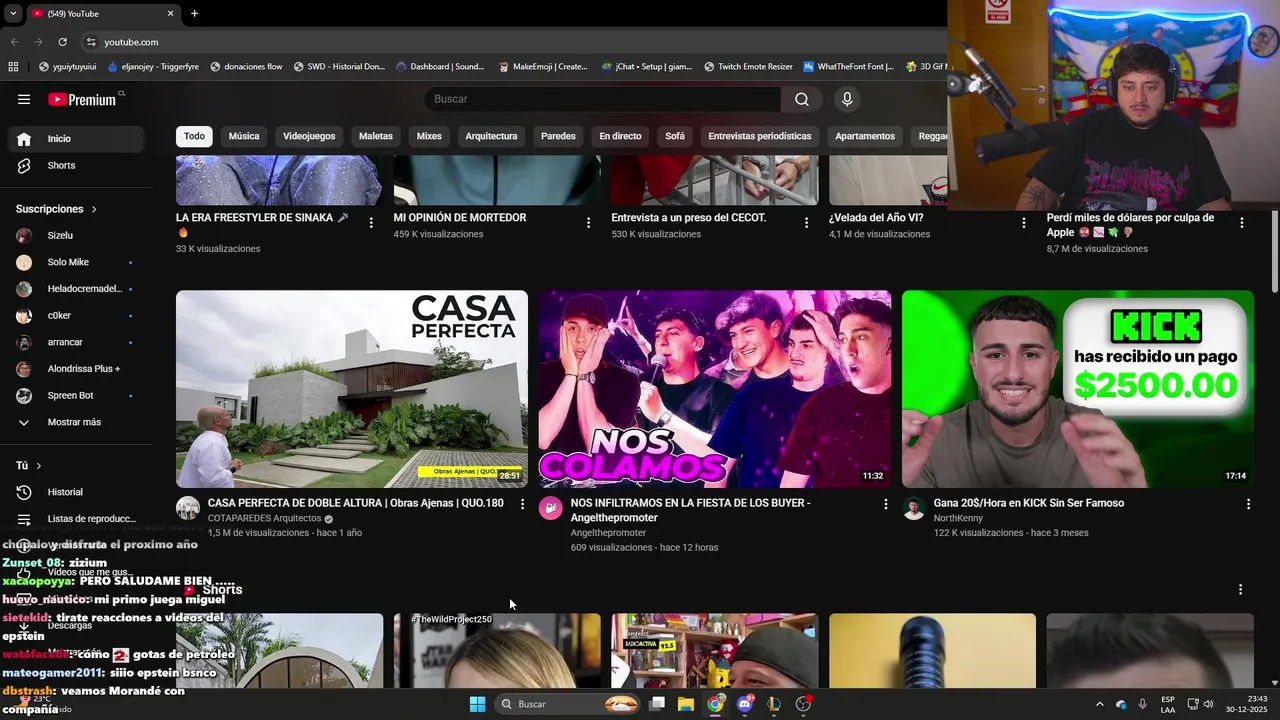Click the YouTube search input field

pyautogui.click(x=603, y=99)
